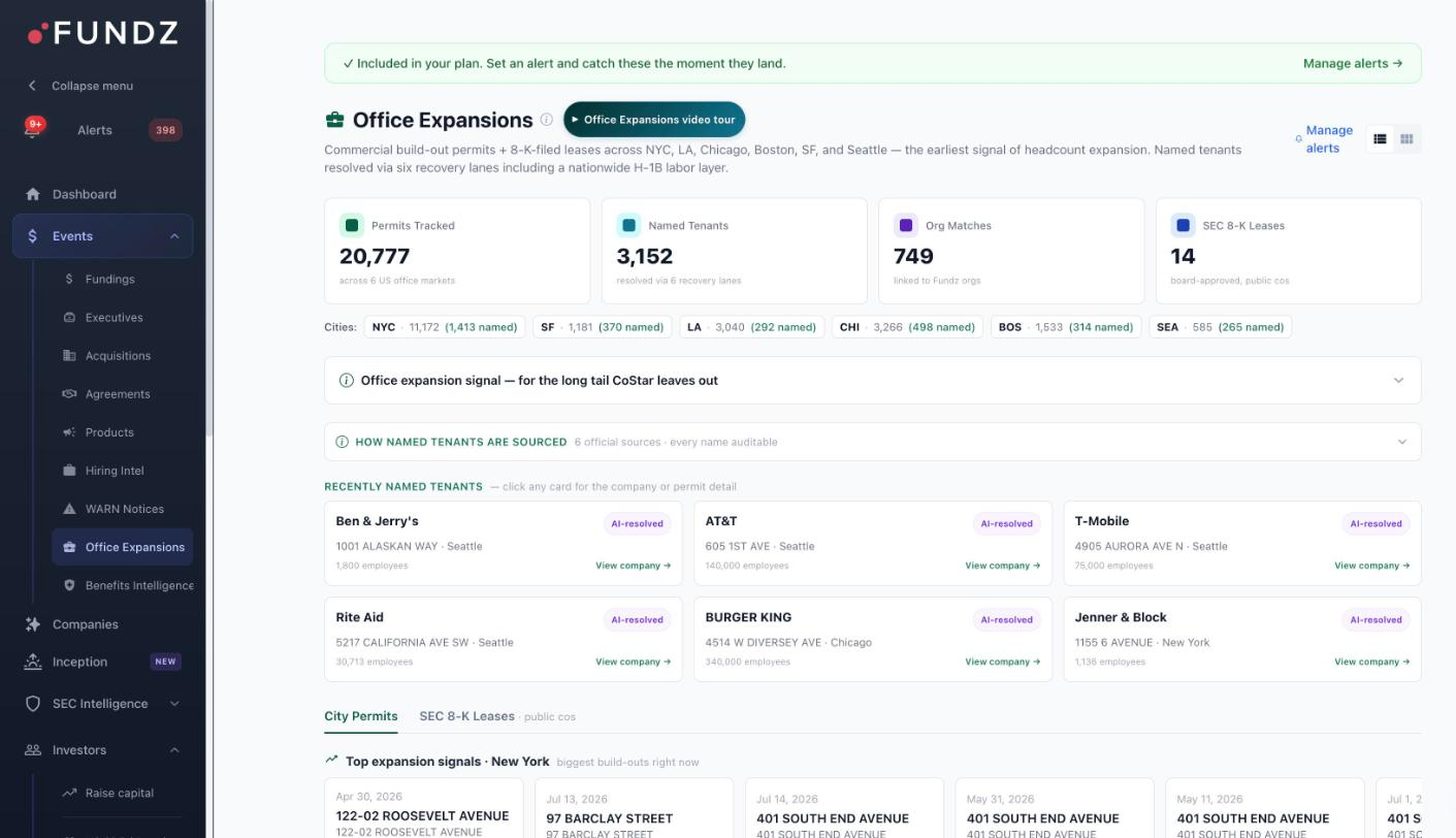Open the Permits Tracked stat card
This screenshot has height=838, width=1456.
457,251
